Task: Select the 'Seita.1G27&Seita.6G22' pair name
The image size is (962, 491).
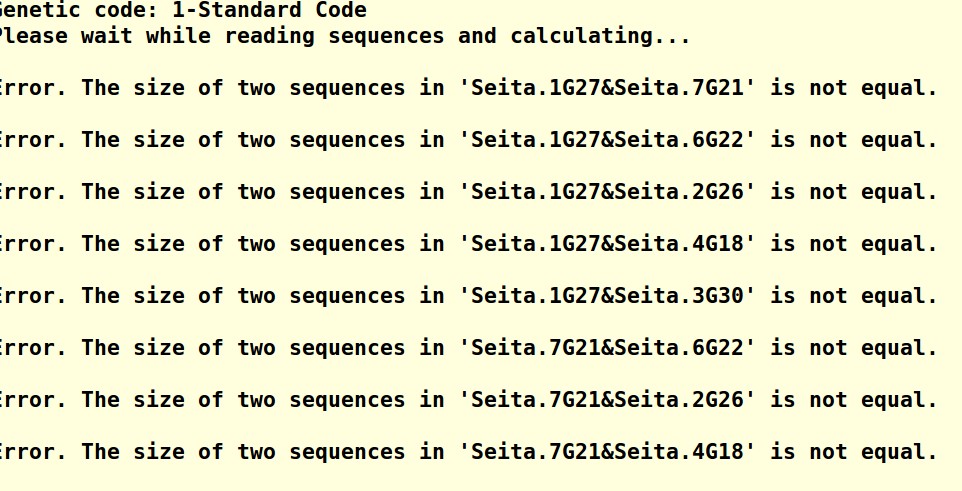Action: [607, 139]
